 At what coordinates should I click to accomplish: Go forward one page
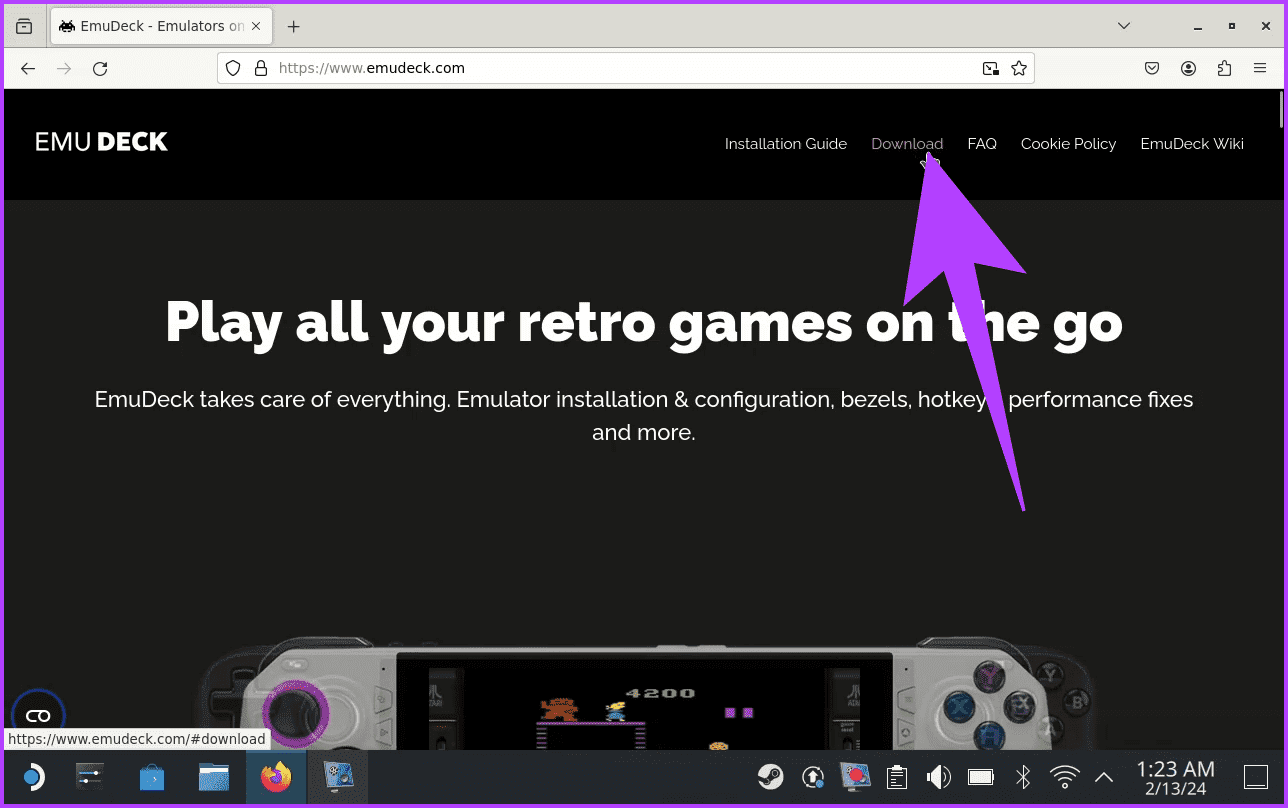point(64,69)
